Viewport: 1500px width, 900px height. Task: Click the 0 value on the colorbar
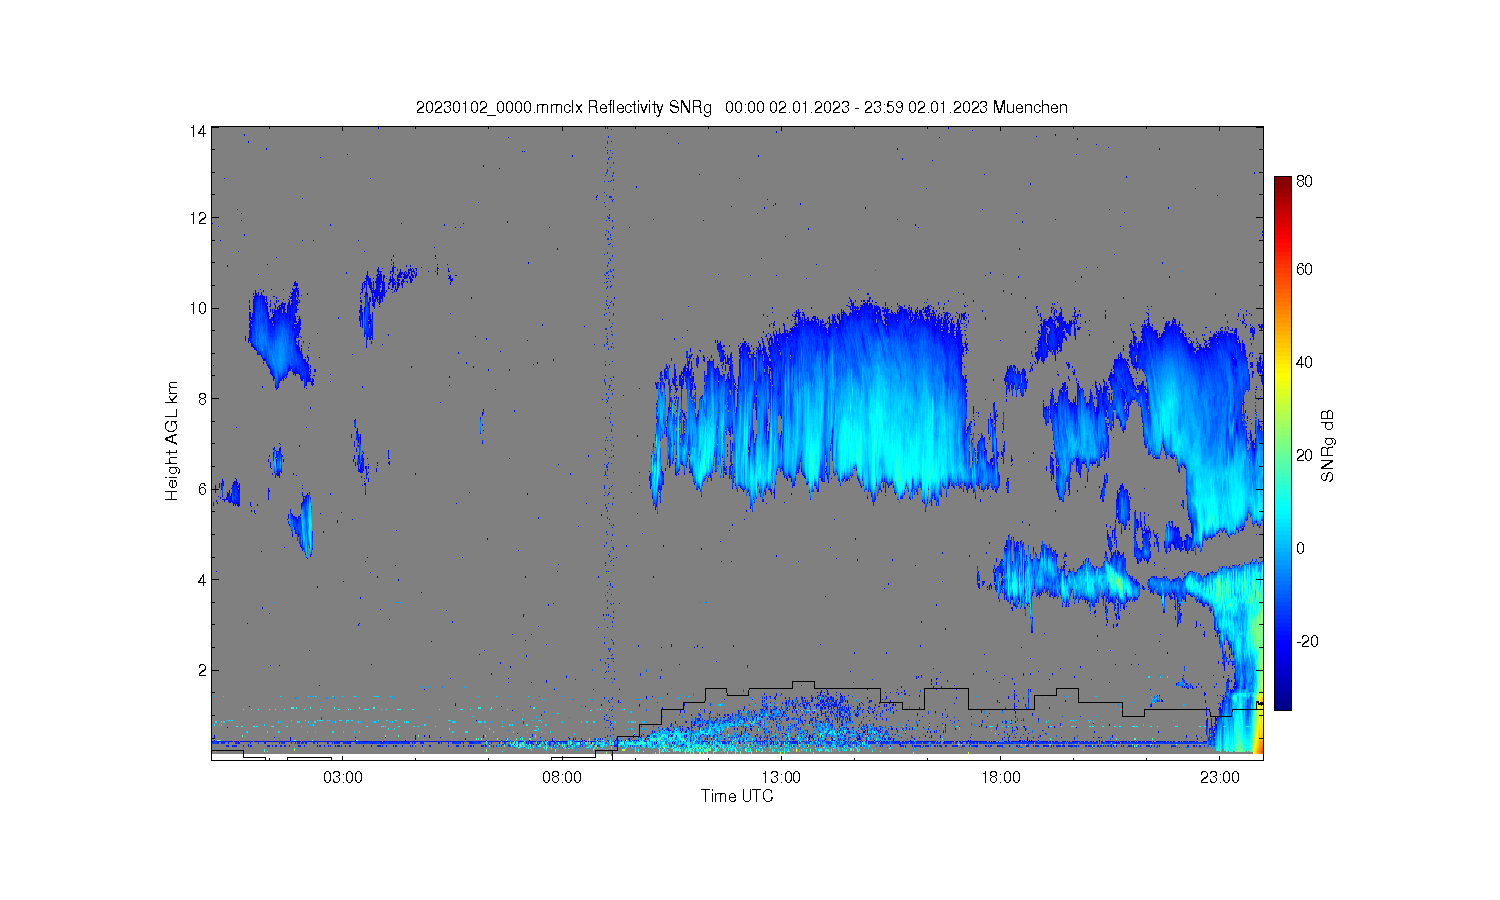(1301, 548)
